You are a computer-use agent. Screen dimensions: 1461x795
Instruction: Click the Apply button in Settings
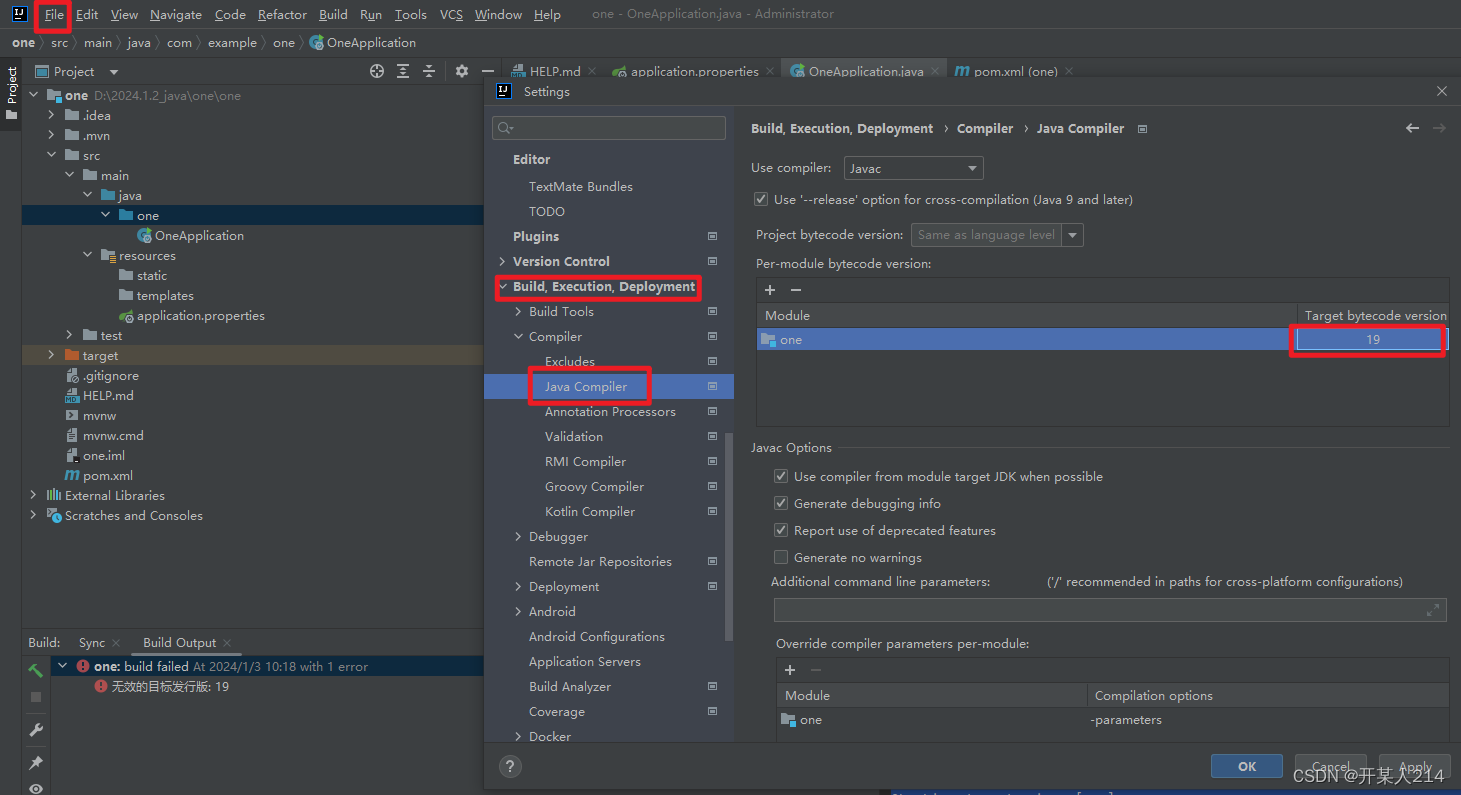(1415, 766)
